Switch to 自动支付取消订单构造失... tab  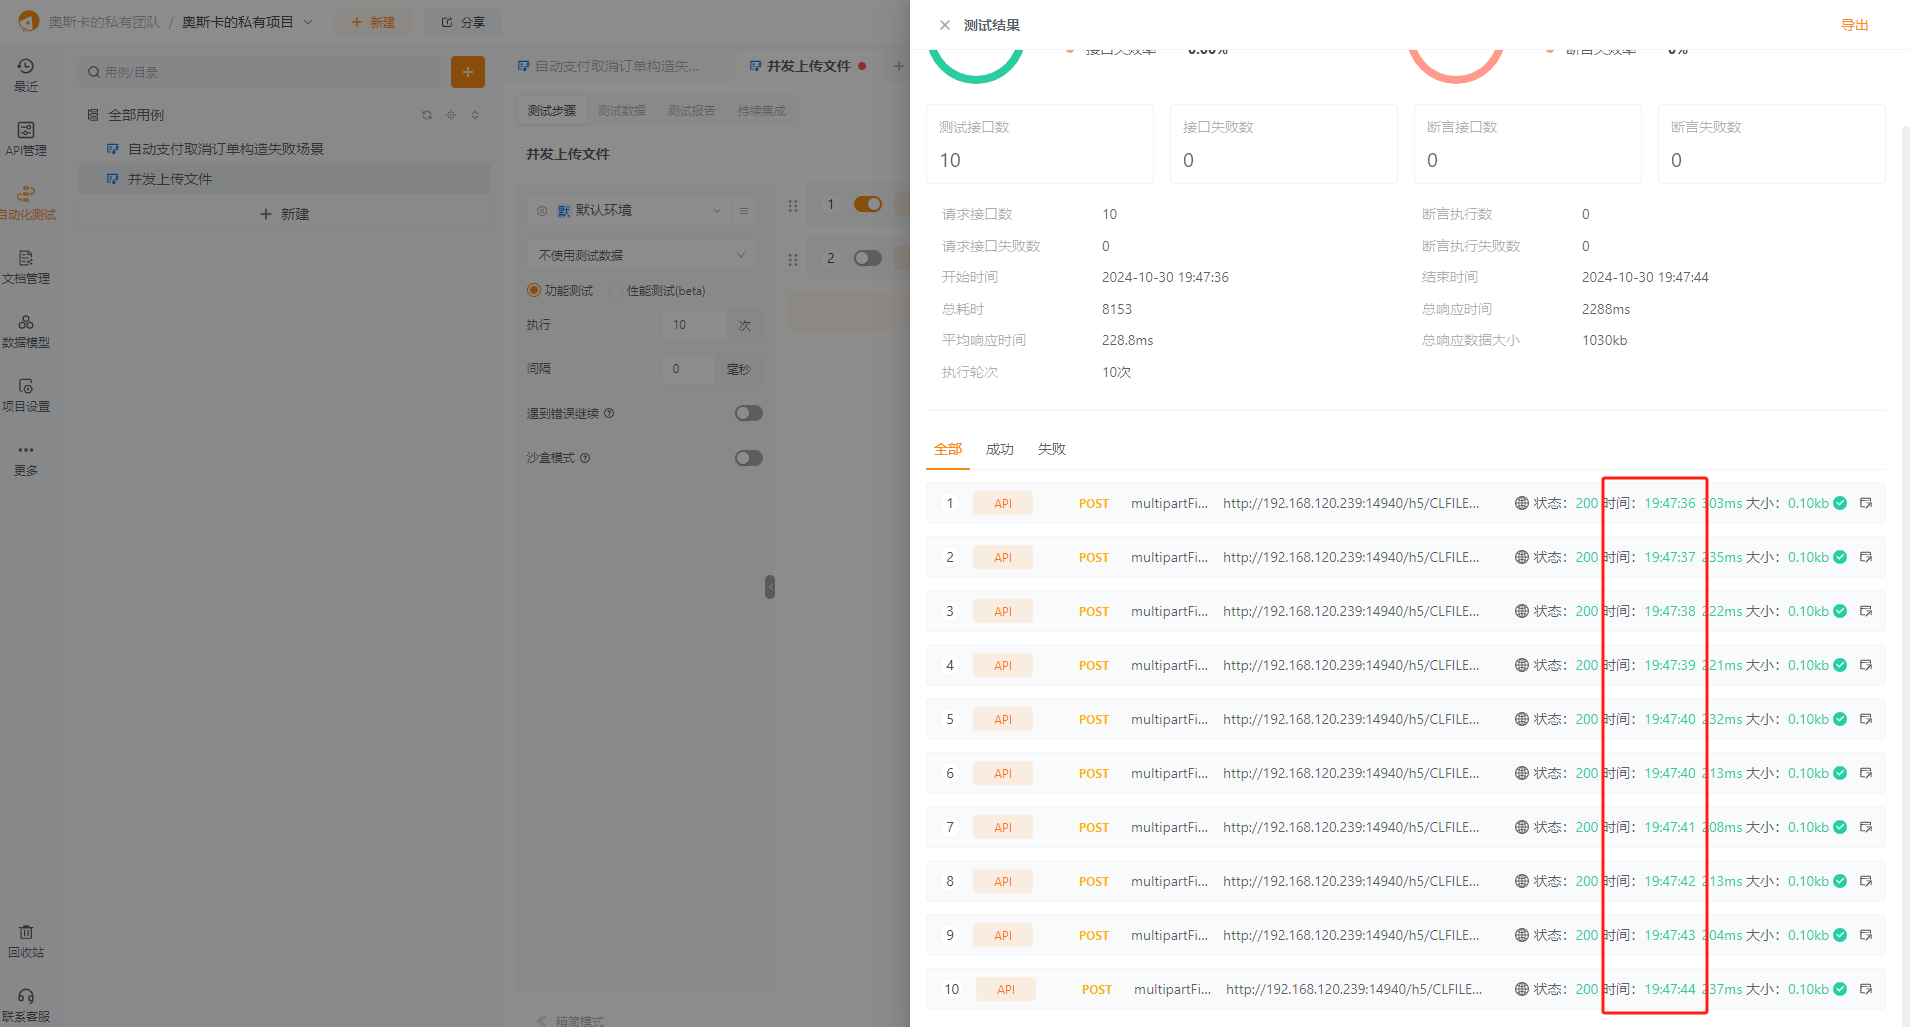click(609, 66)
